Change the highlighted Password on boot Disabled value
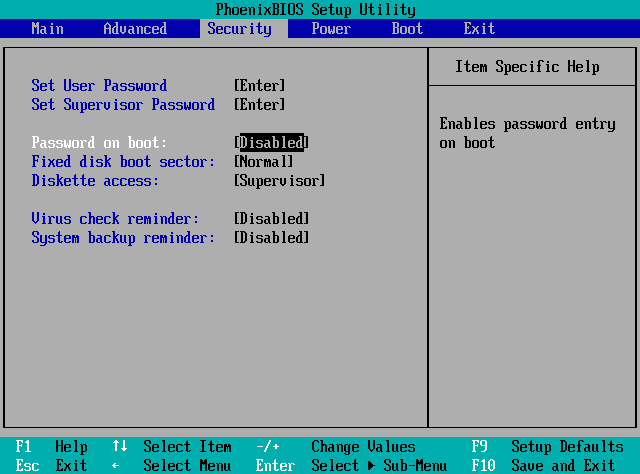The width and height of the screenshot is (640, 474). [x=271, y=143]
